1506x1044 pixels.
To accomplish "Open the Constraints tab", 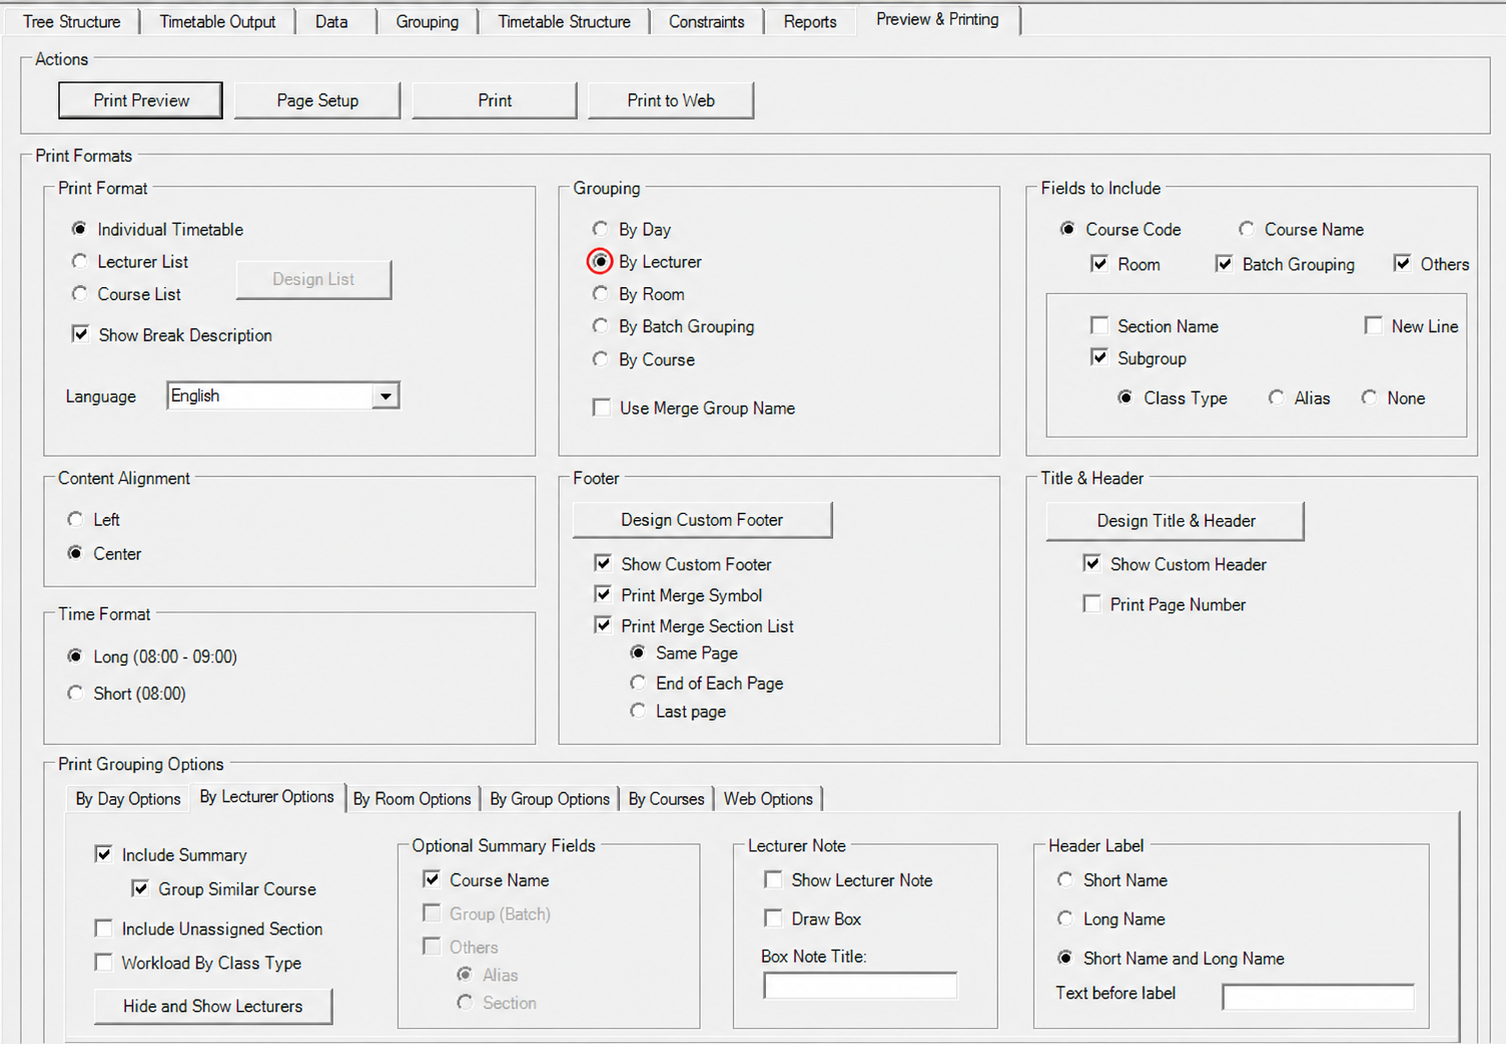I will tap(707, 21).
